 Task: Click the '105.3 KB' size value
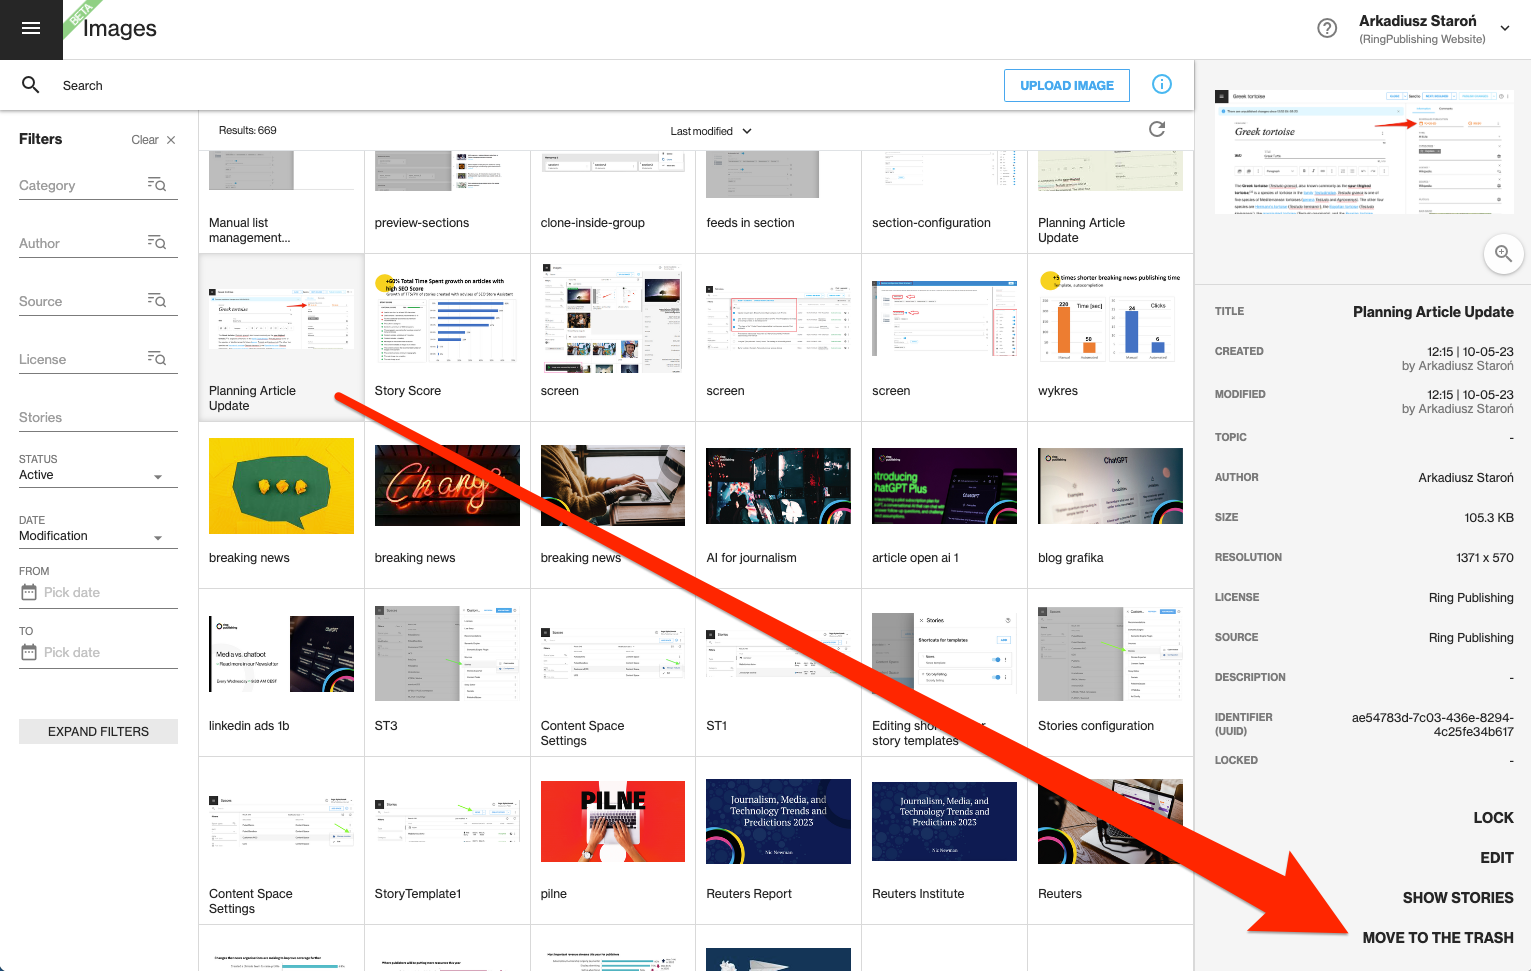(x=1489, y=517)
